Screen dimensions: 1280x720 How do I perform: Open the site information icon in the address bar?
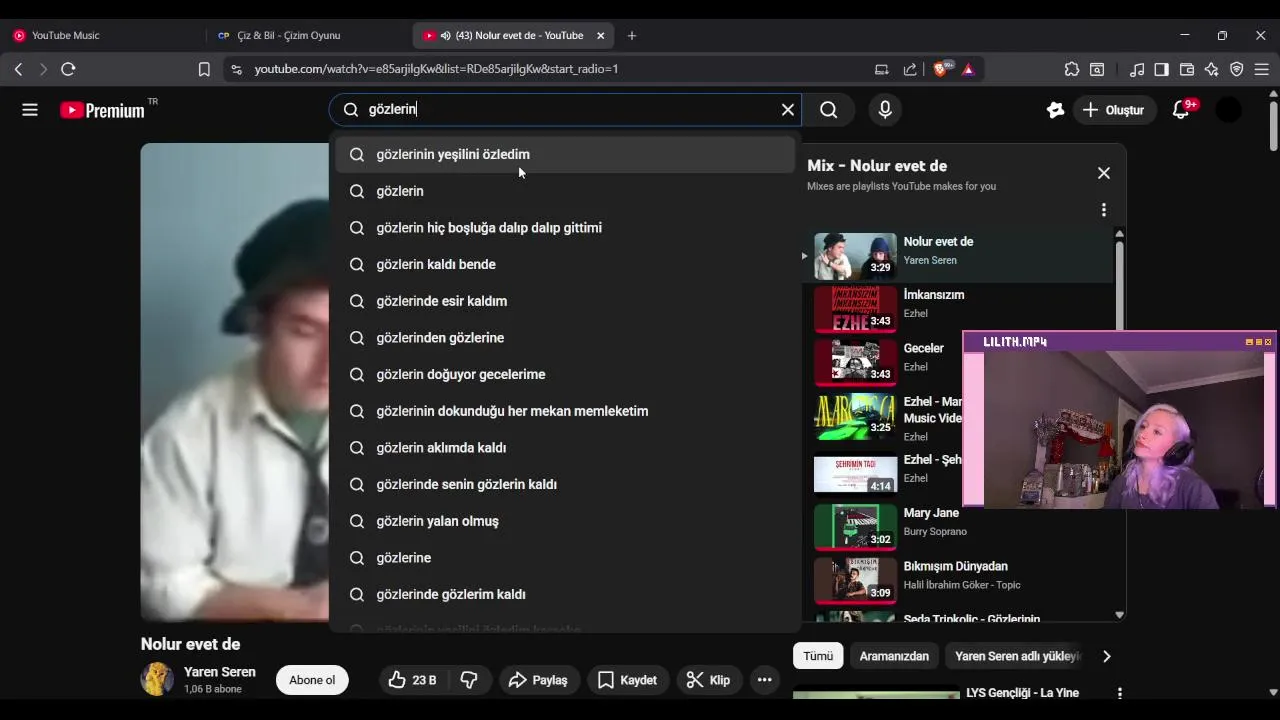click(x=236, y=69)
